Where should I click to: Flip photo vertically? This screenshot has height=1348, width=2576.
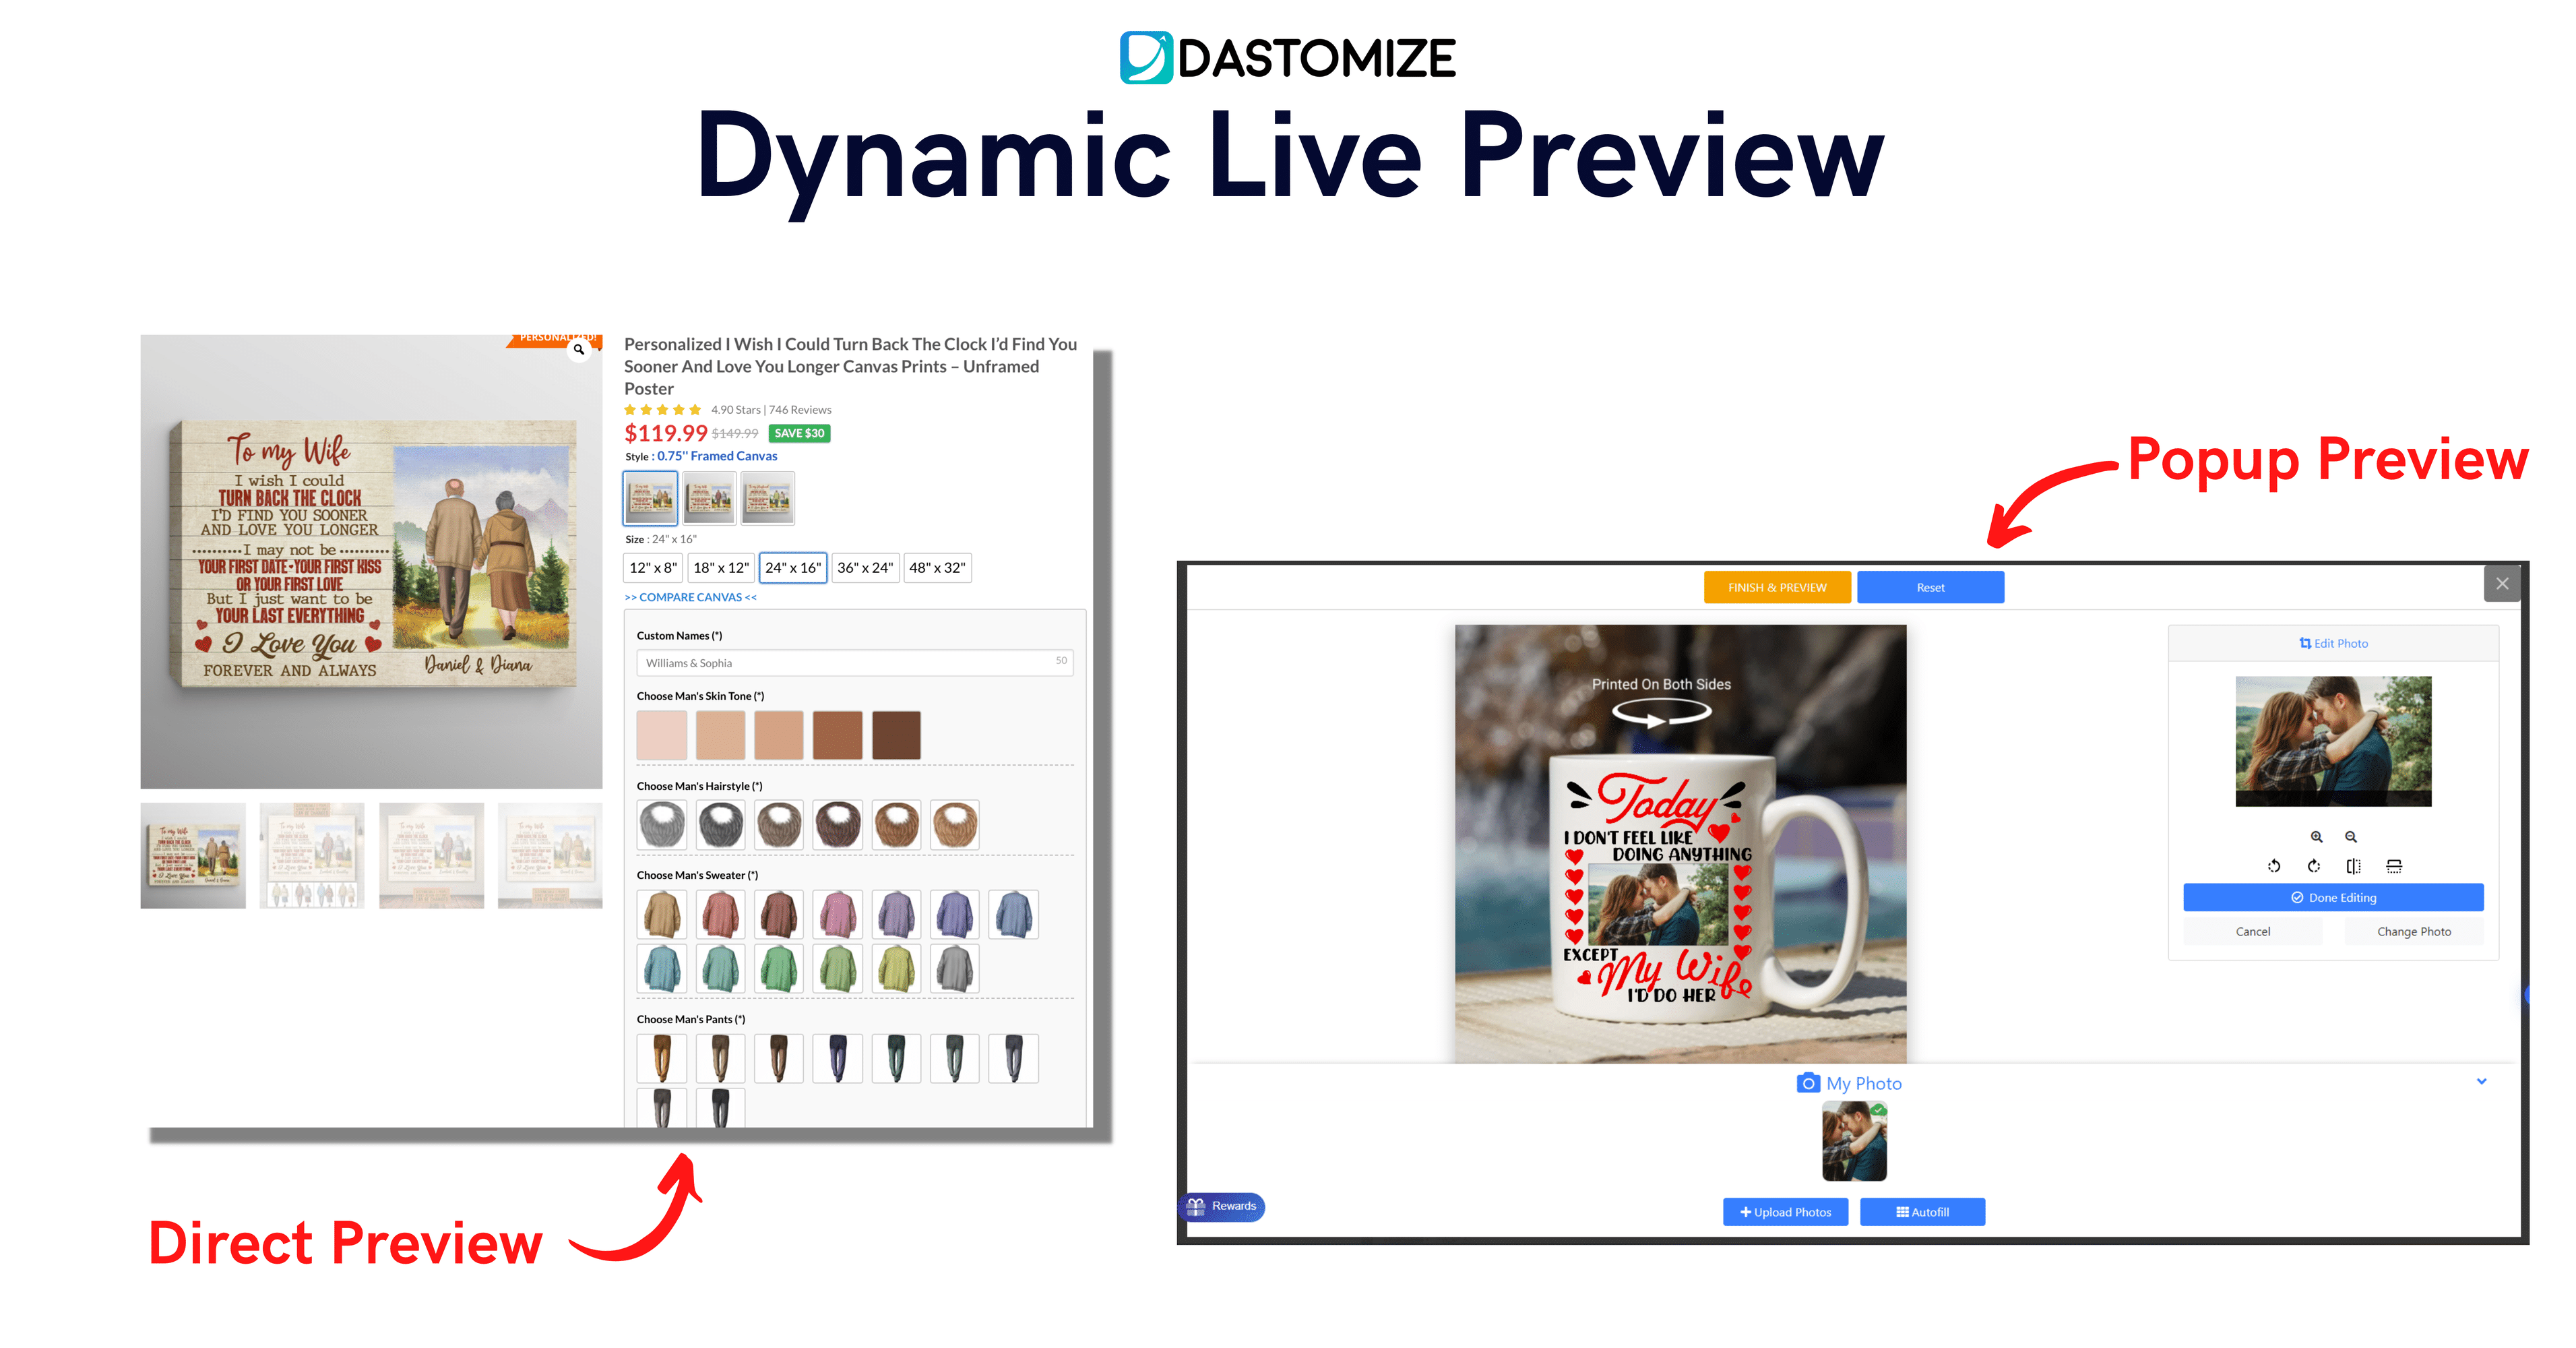[2394, 866]
